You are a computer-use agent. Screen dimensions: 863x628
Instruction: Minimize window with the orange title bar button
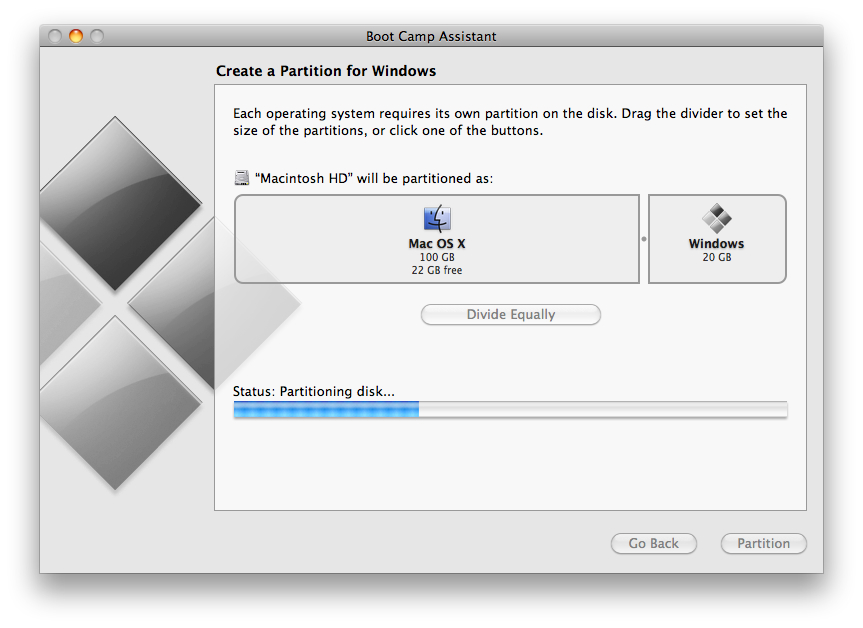click(76, 36)
